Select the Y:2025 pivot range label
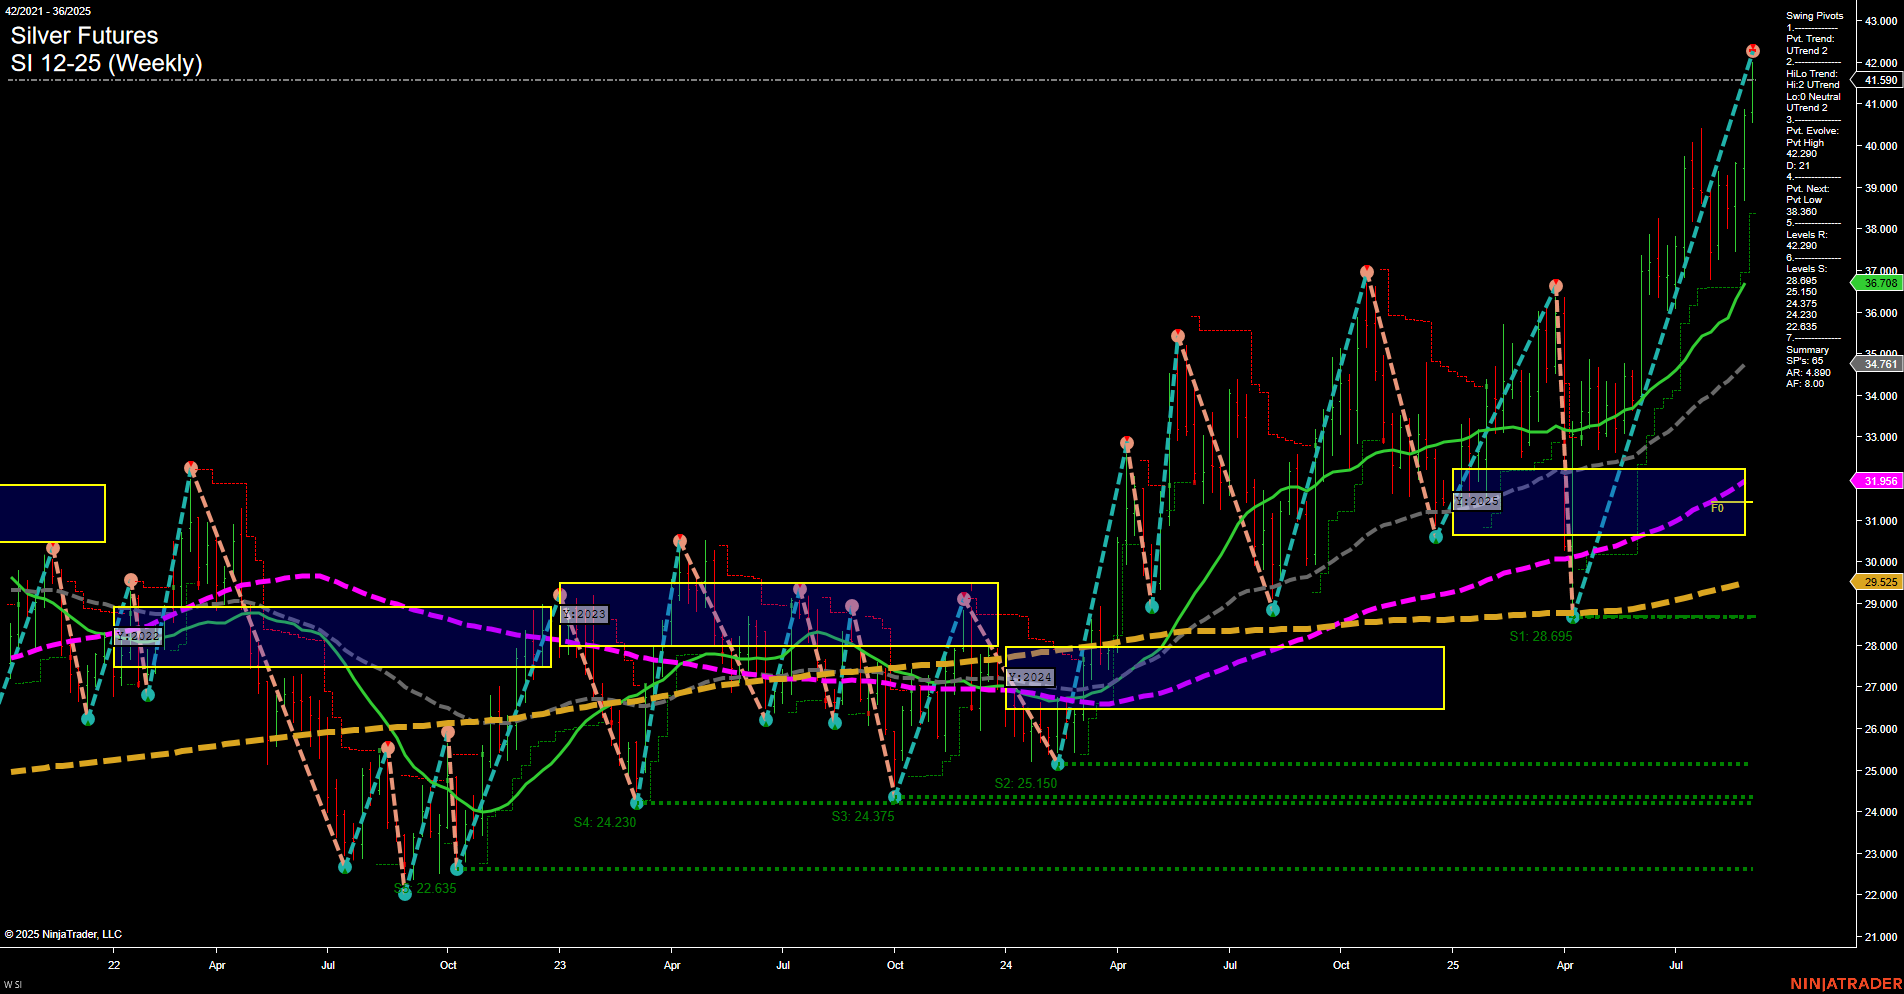This screenshot has width=1904, height=994. (1475, 500)
